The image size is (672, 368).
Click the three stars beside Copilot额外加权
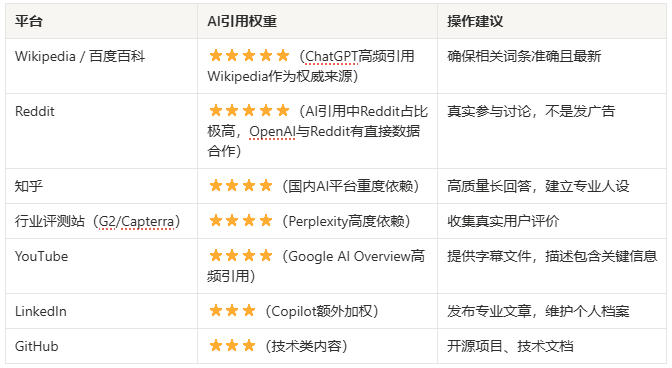(x=232, y=311)
